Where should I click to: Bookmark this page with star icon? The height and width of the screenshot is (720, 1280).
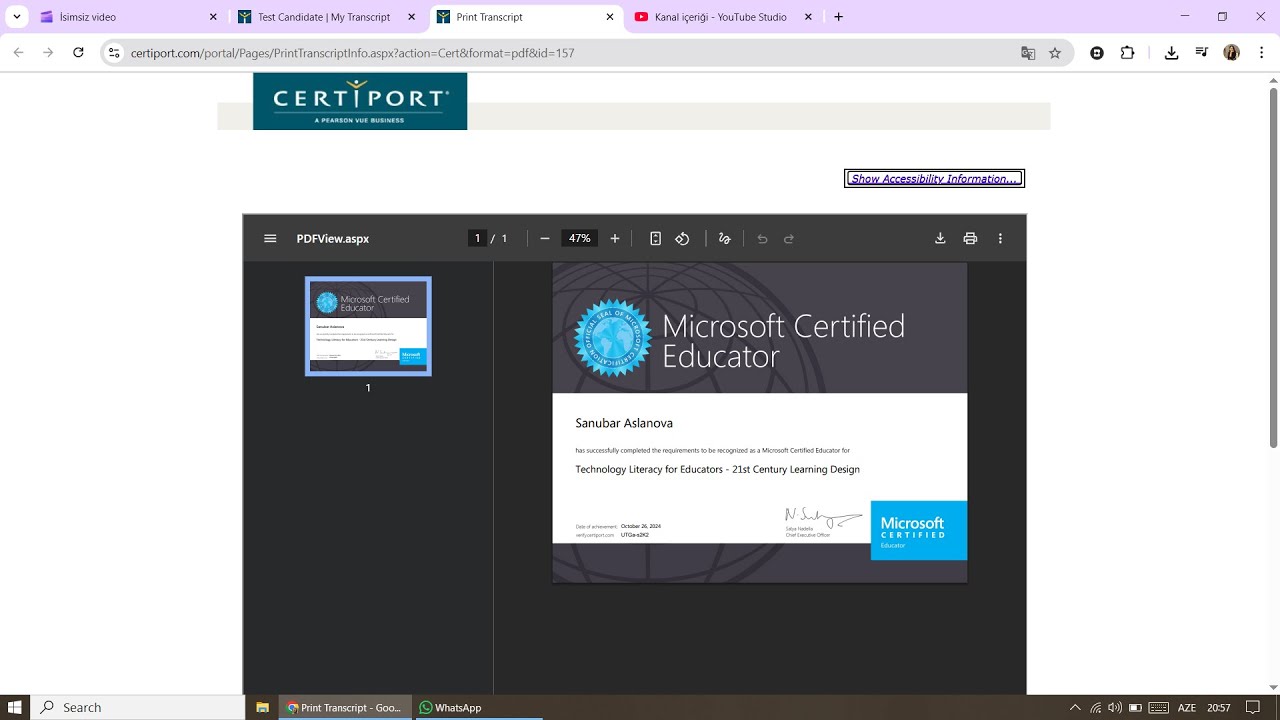1055,53
